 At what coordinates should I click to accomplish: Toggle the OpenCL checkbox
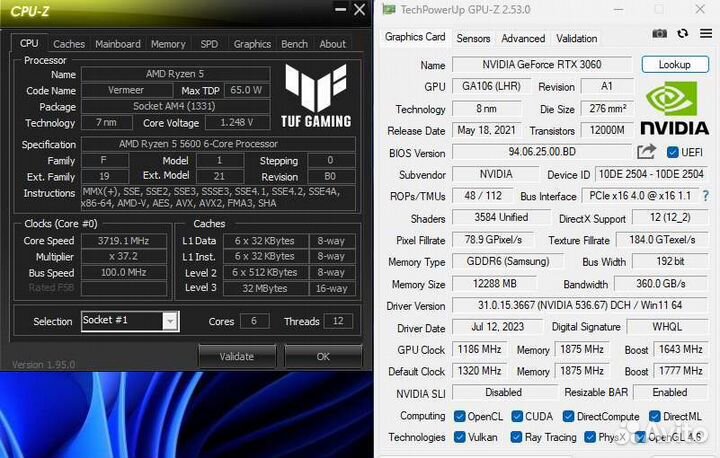coord(459,416)
